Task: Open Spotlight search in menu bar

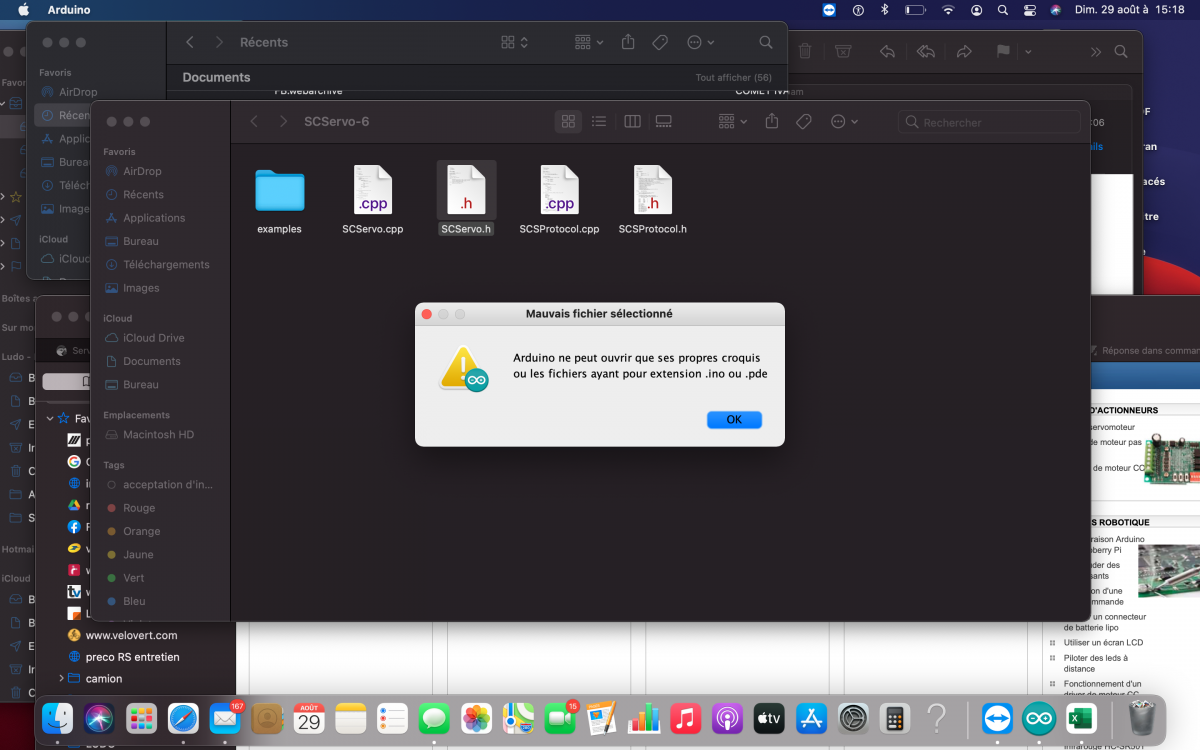Action: (x=1003, y=10)
